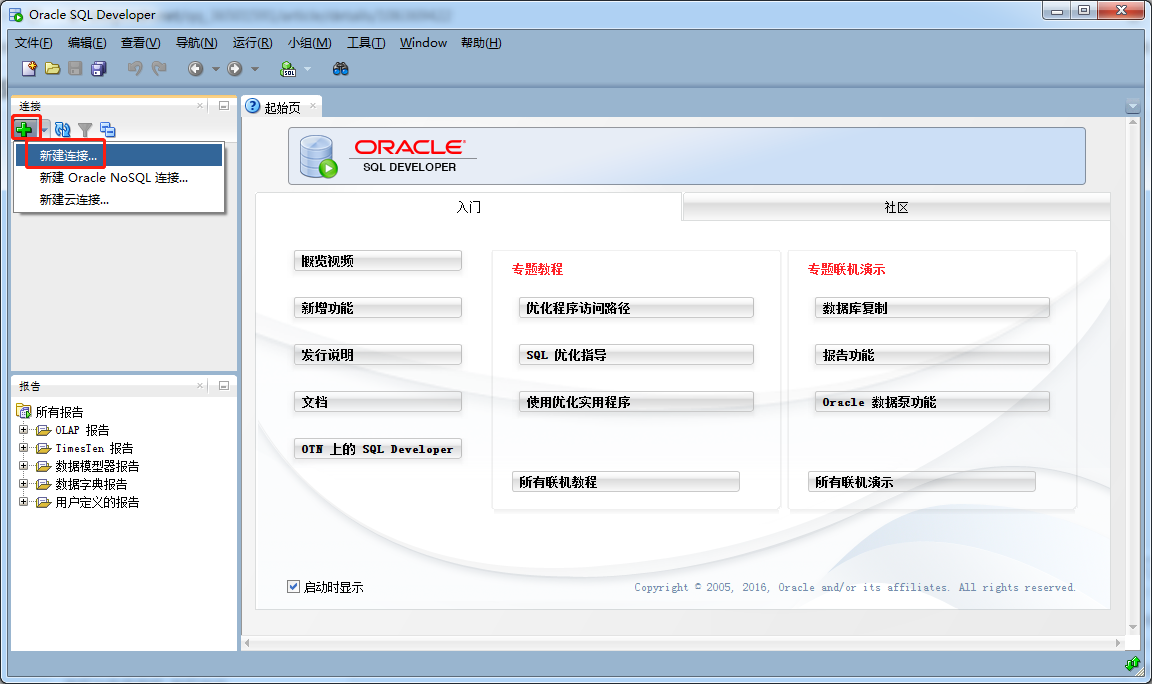Click the horizontal scrollbar left arrow

pyautogui.click(x=248, y=643)
